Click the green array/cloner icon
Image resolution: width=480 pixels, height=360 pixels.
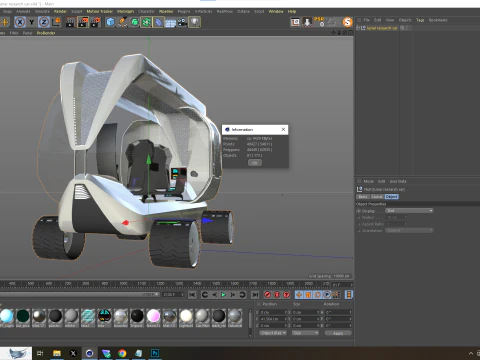pyautogui.click(x=146, y=22)
